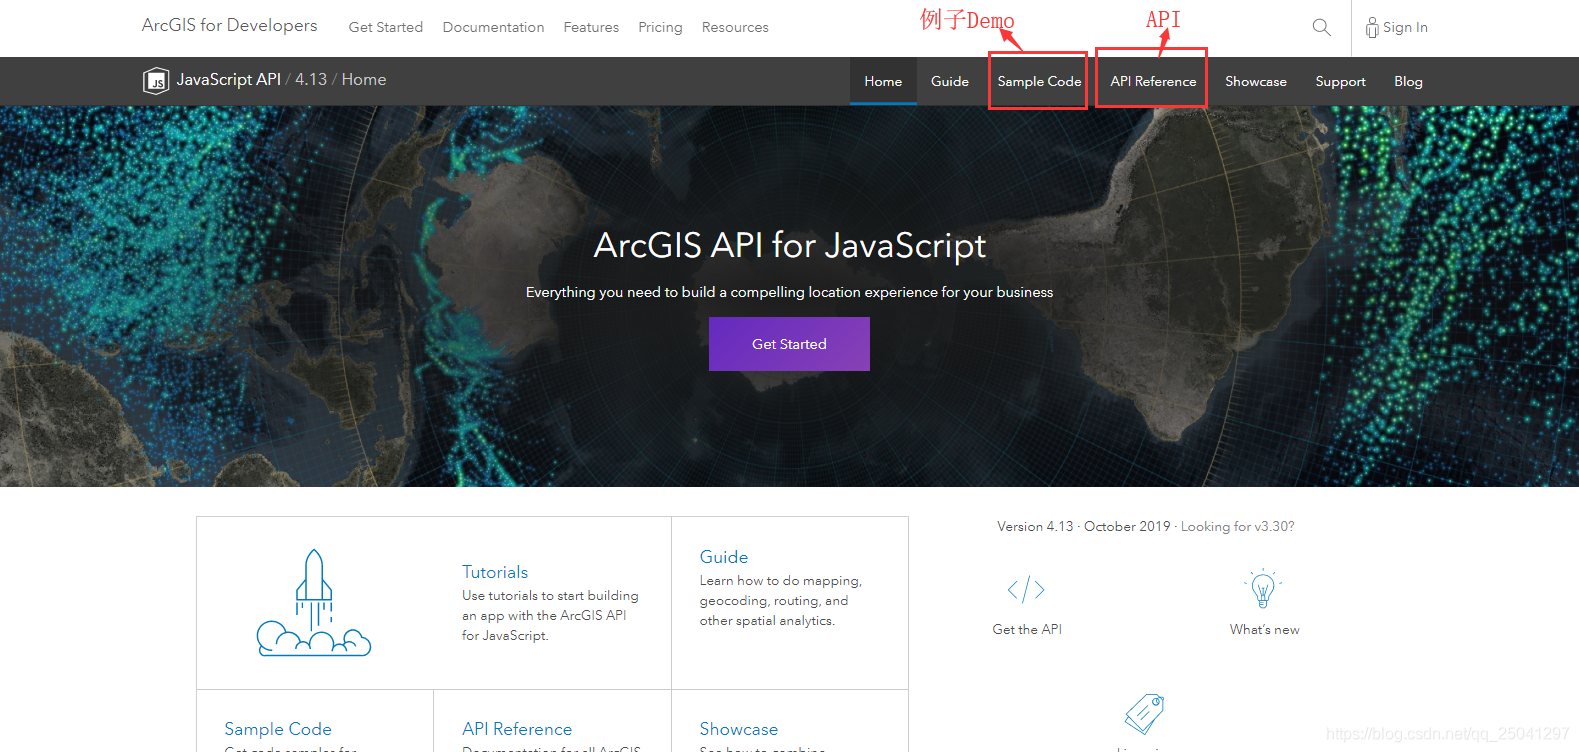This screenshot has height=752, width=1579.
Task: Click Get the API label
Action: (x=1027, y=629)
